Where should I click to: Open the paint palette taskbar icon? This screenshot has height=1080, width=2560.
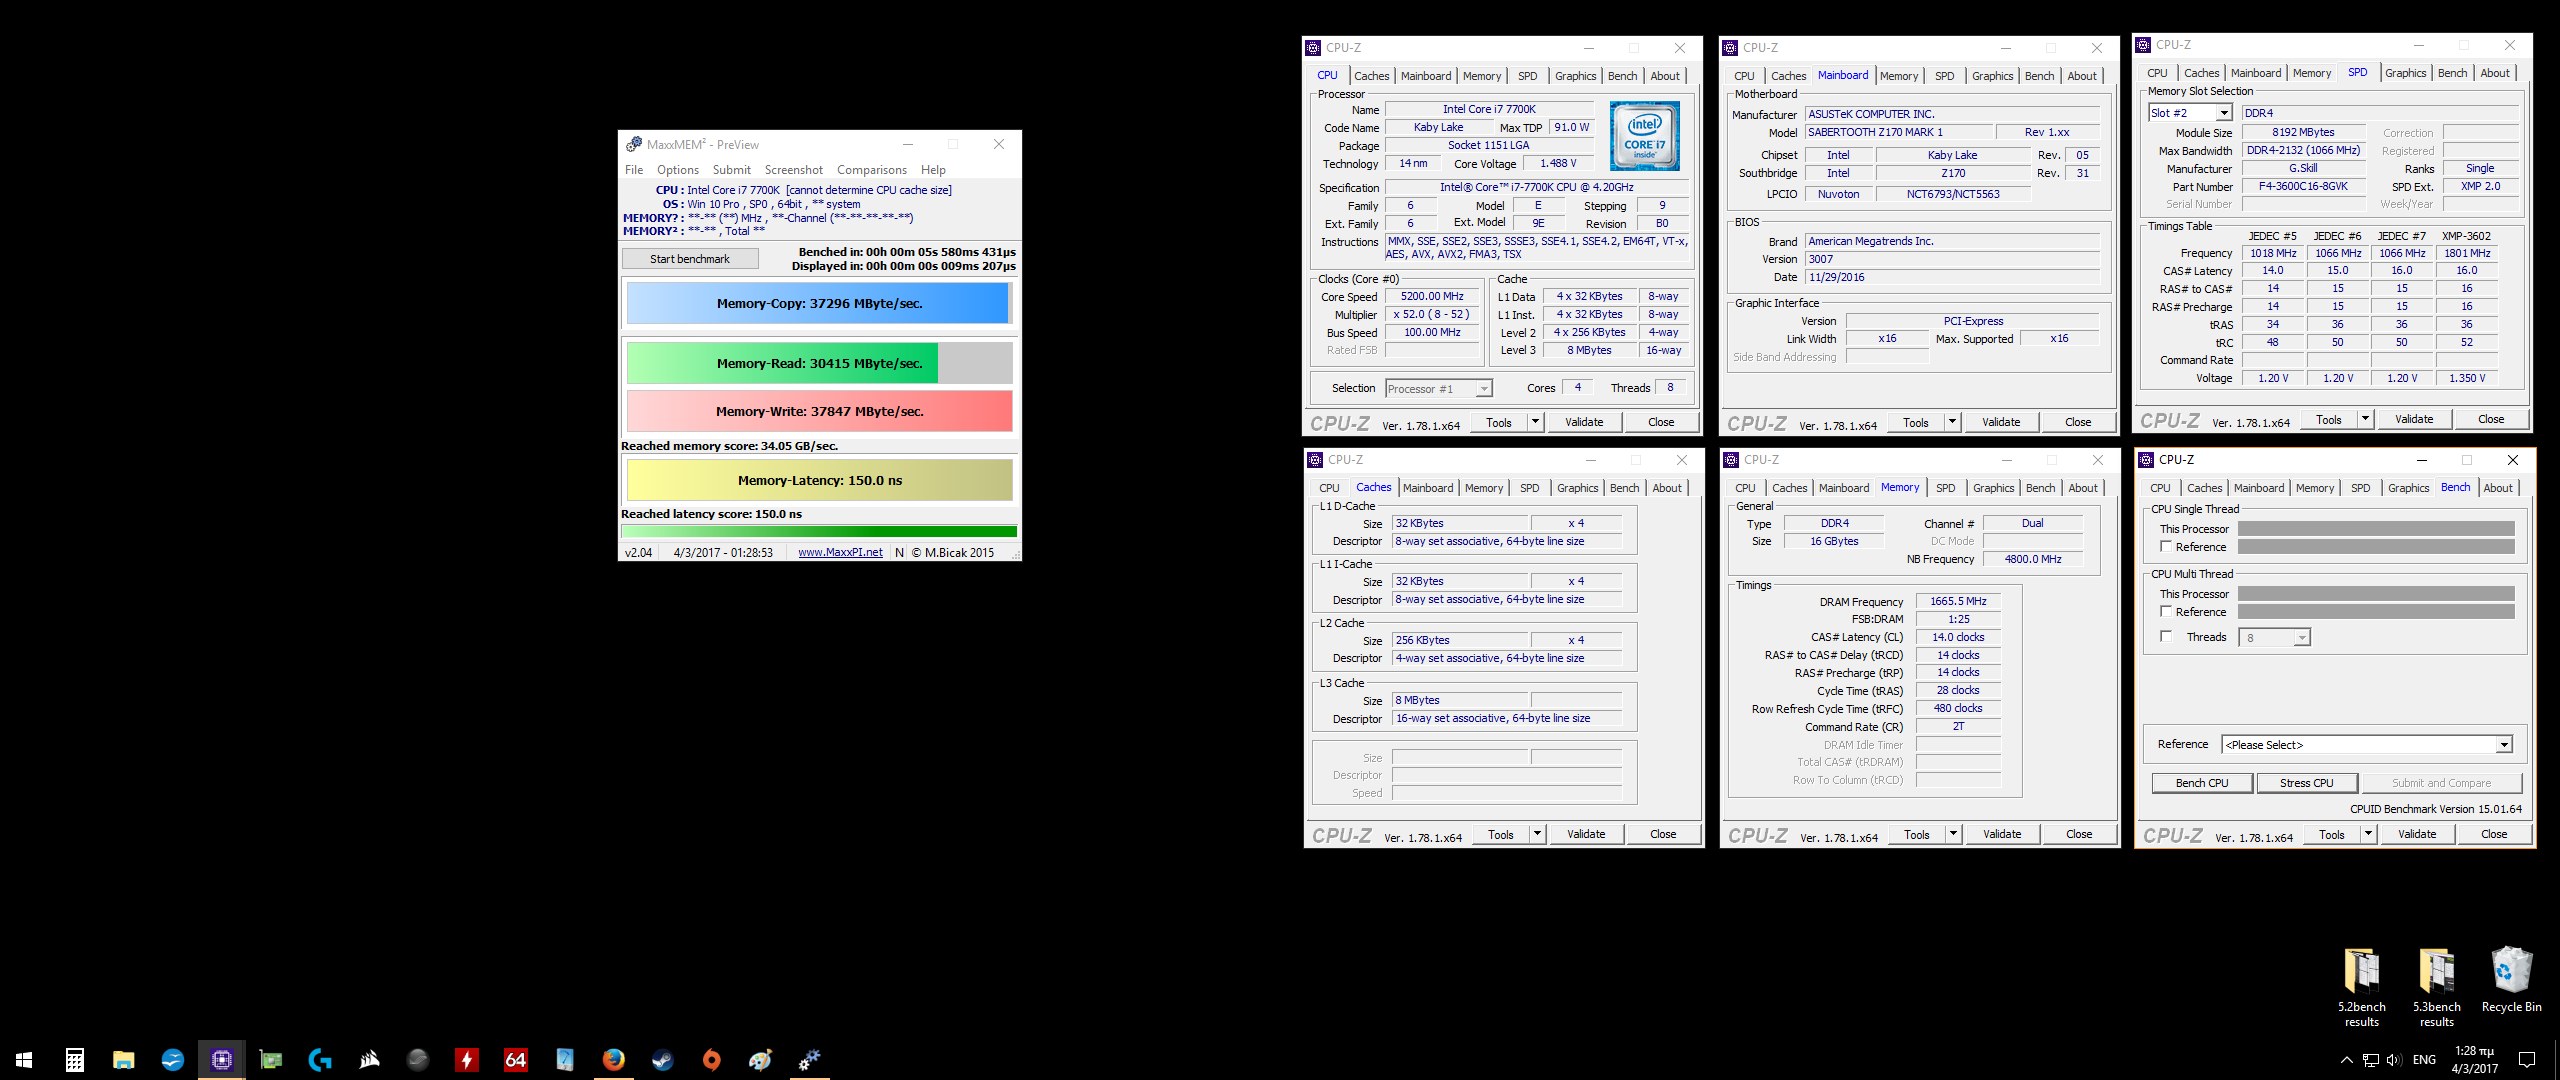coord(761,1060)
